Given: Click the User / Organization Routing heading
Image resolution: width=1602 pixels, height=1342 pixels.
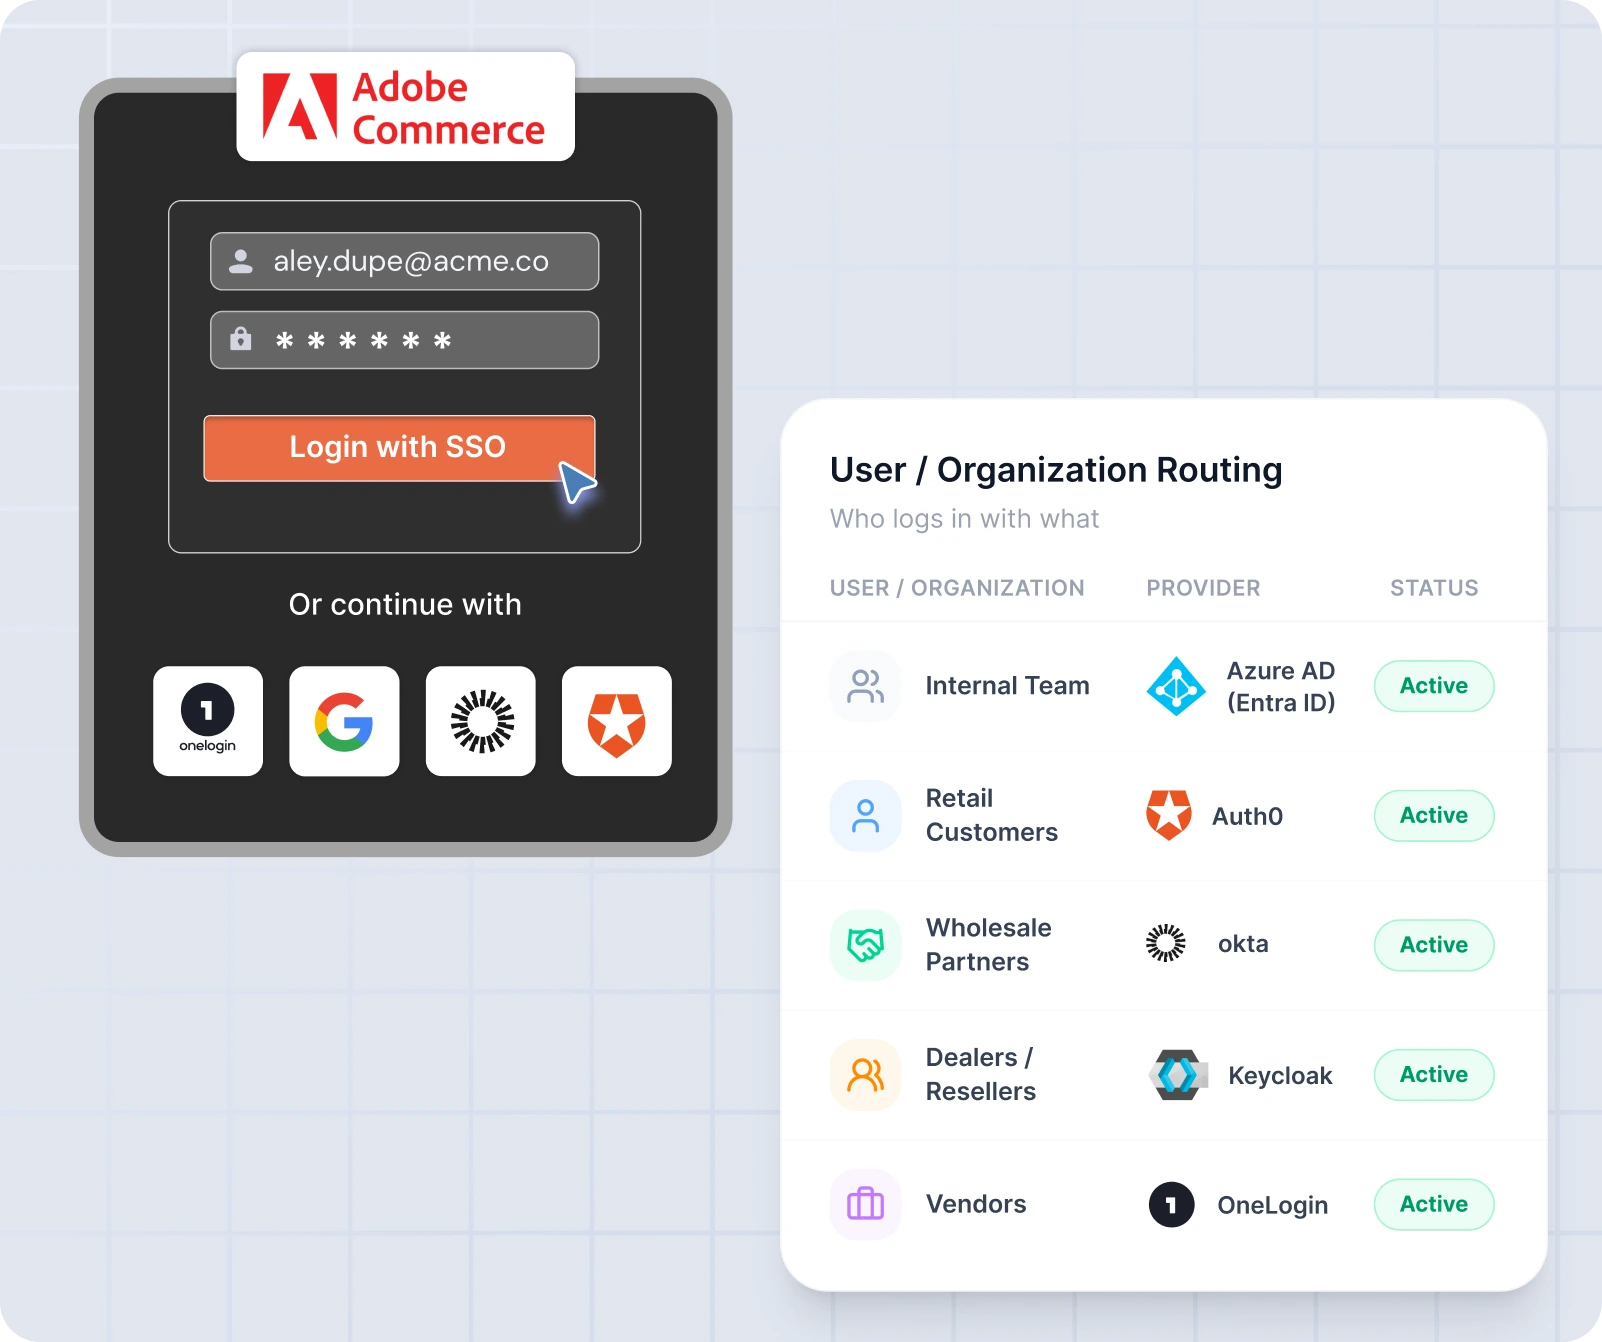Looking at the screenshot, I should point(1056,470).
